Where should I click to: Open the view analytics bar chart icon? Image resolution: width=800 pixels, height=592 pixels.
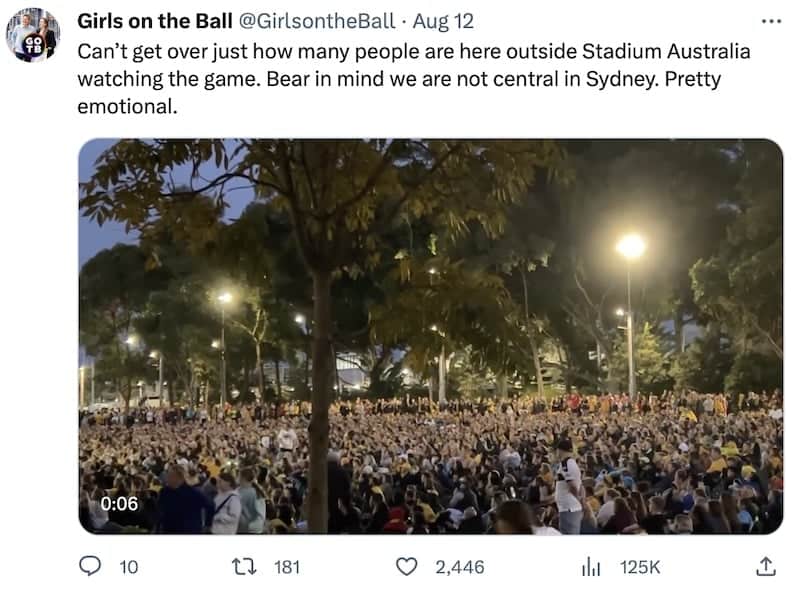pyautogui.click(x=591, y=567)
